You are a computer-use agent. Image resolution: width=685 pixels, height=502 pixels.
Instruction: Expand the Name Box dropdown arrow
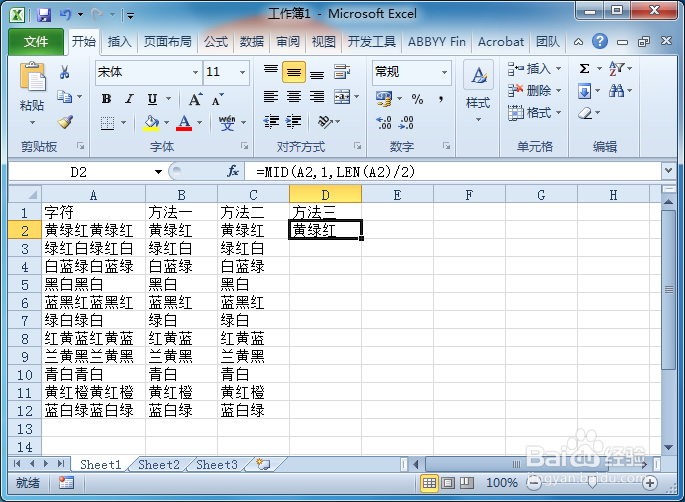click(158, 172)
